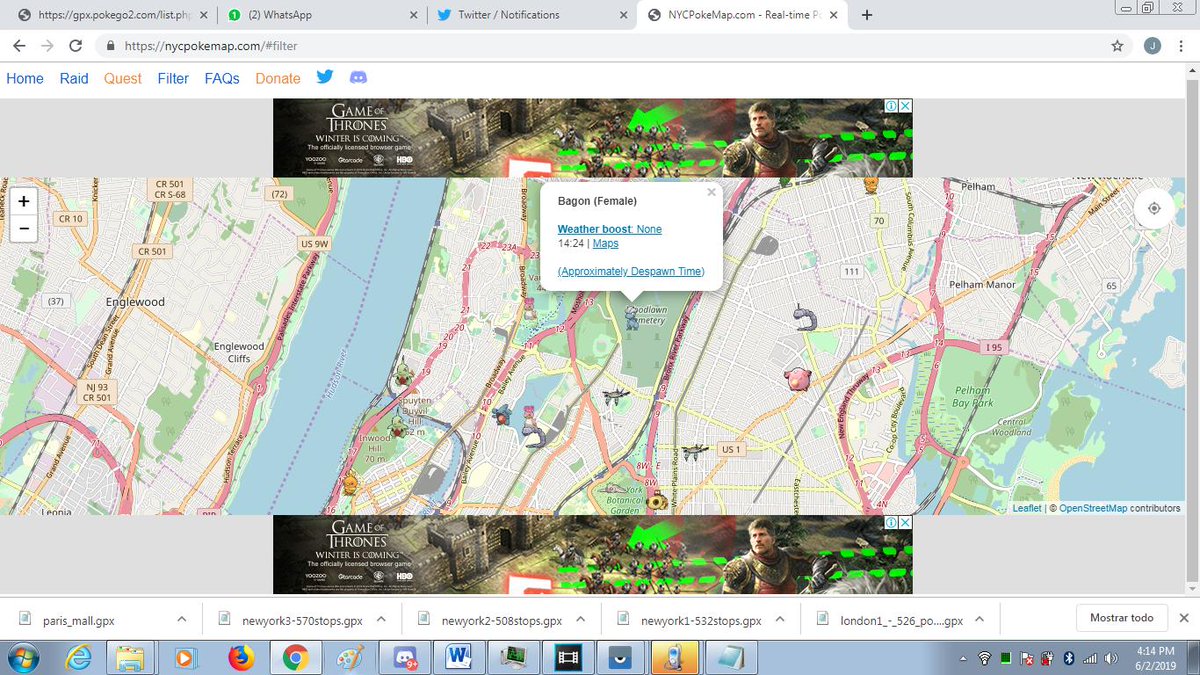Viewport: 1200px width, 675px height.
Task: Select the Skarmory marker below Woodlawn Cemetery
Action: [x=616, y=396]
